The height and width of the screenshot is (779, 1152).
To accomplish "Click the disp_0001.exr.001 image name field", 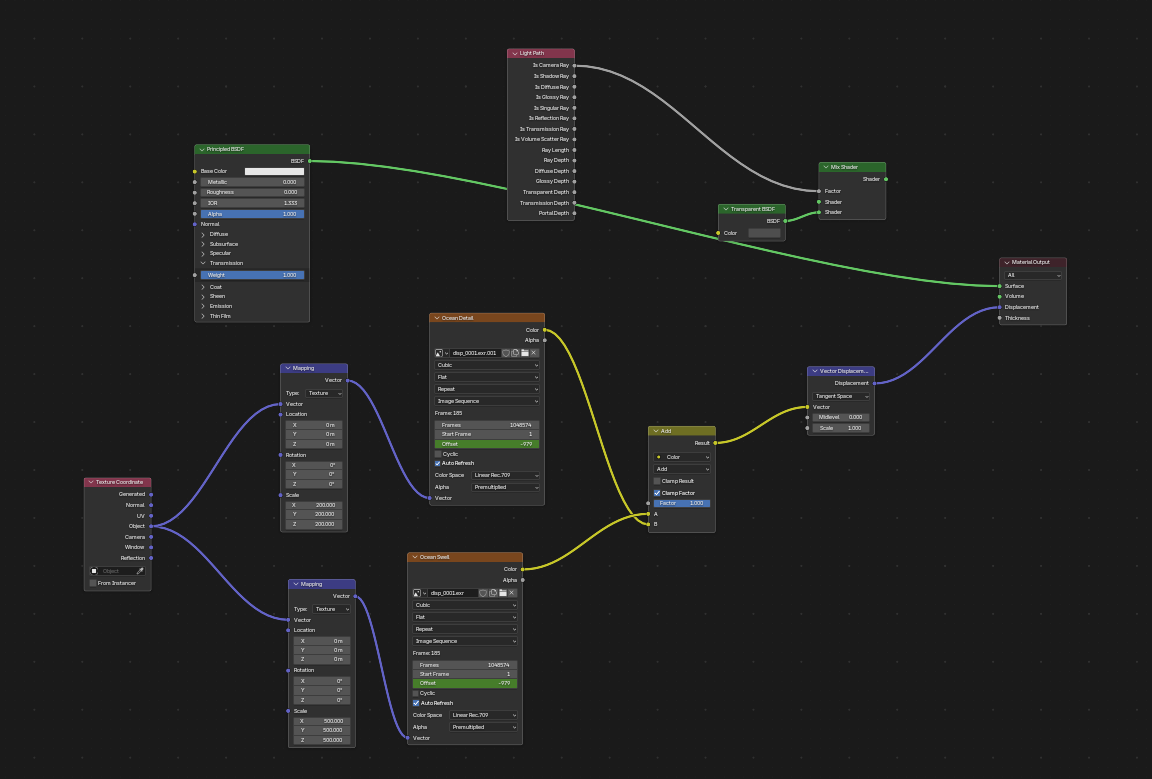I will (x=475, y=353).
